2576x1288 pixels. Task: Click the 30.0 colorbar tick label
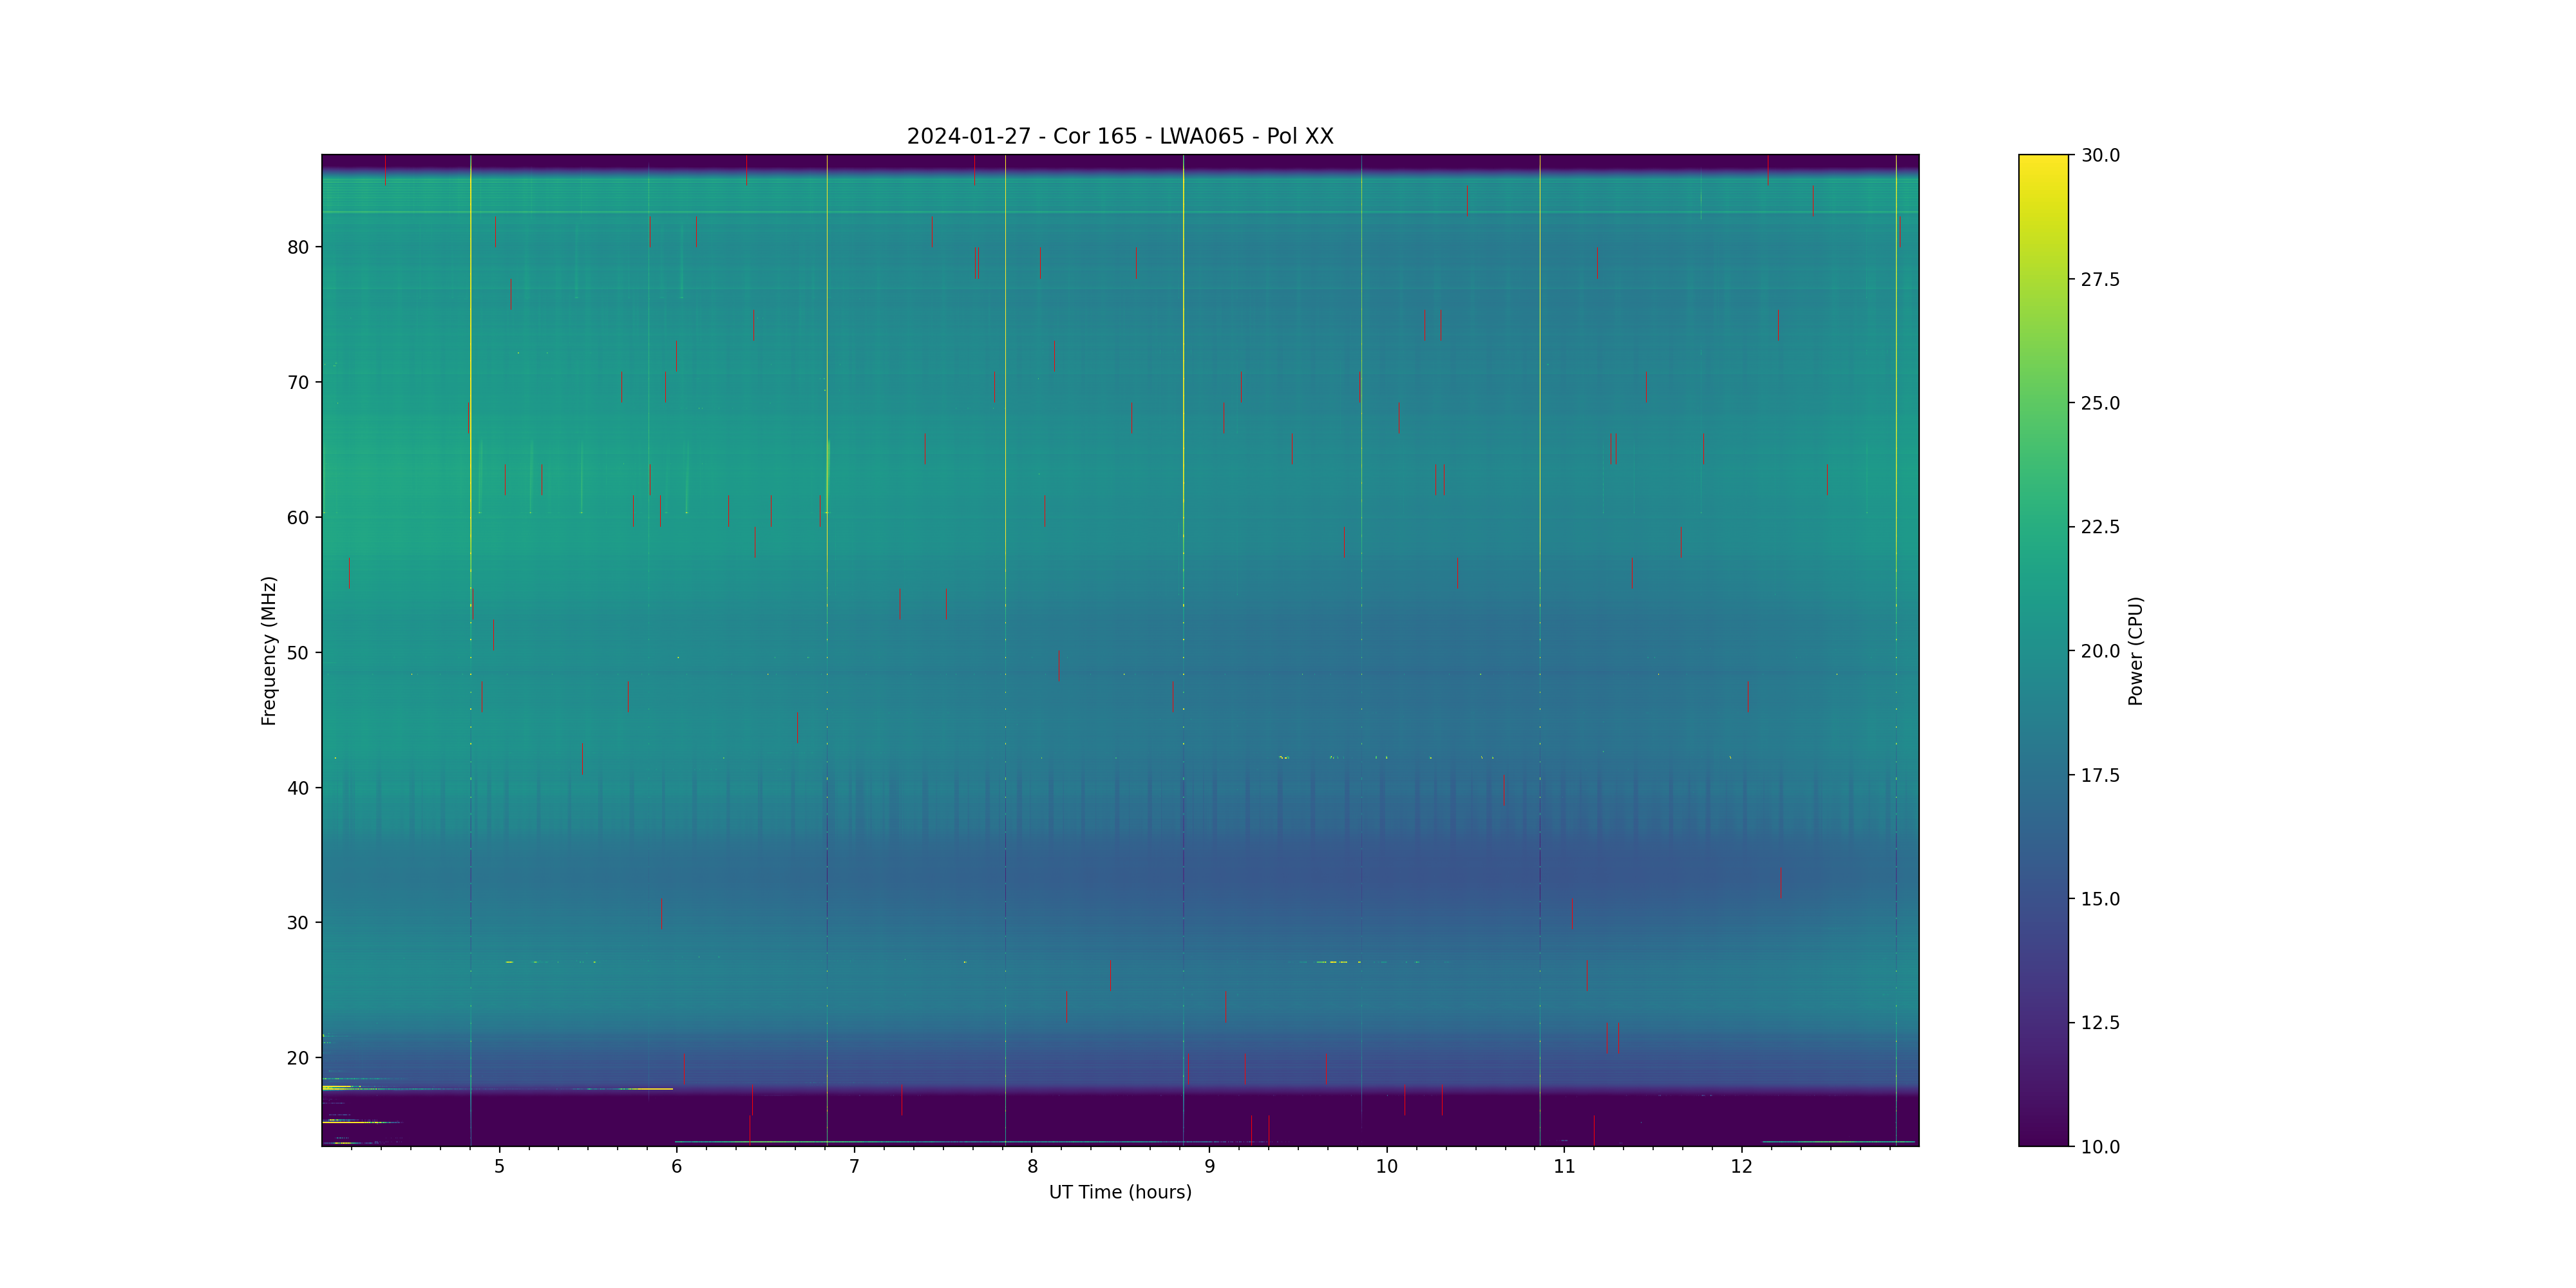pos(2100,155)
